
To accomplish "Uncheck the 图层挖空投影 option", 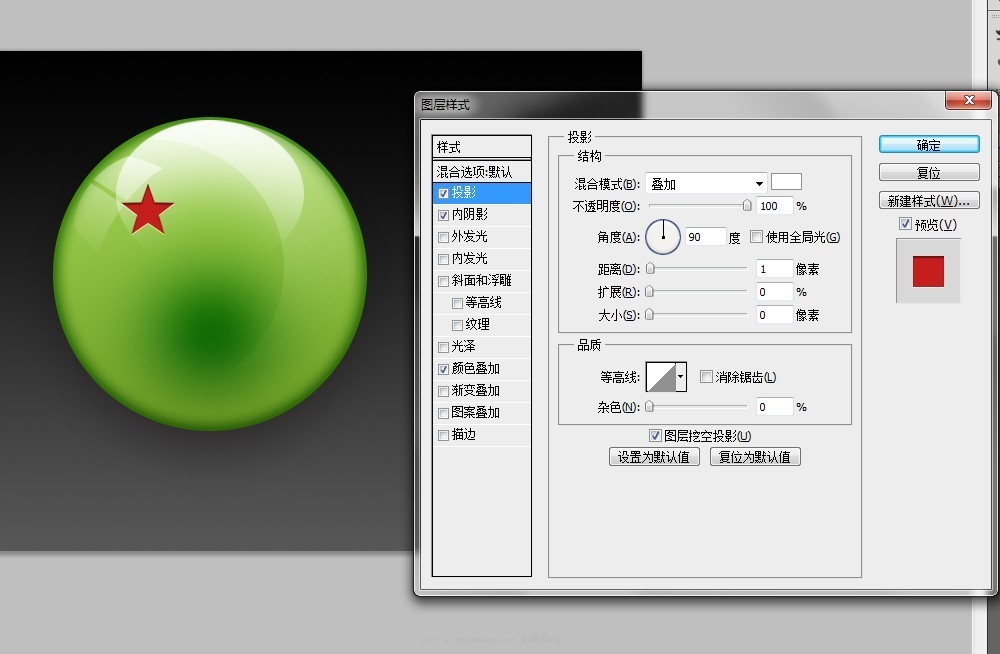I will tap(656, 435).
